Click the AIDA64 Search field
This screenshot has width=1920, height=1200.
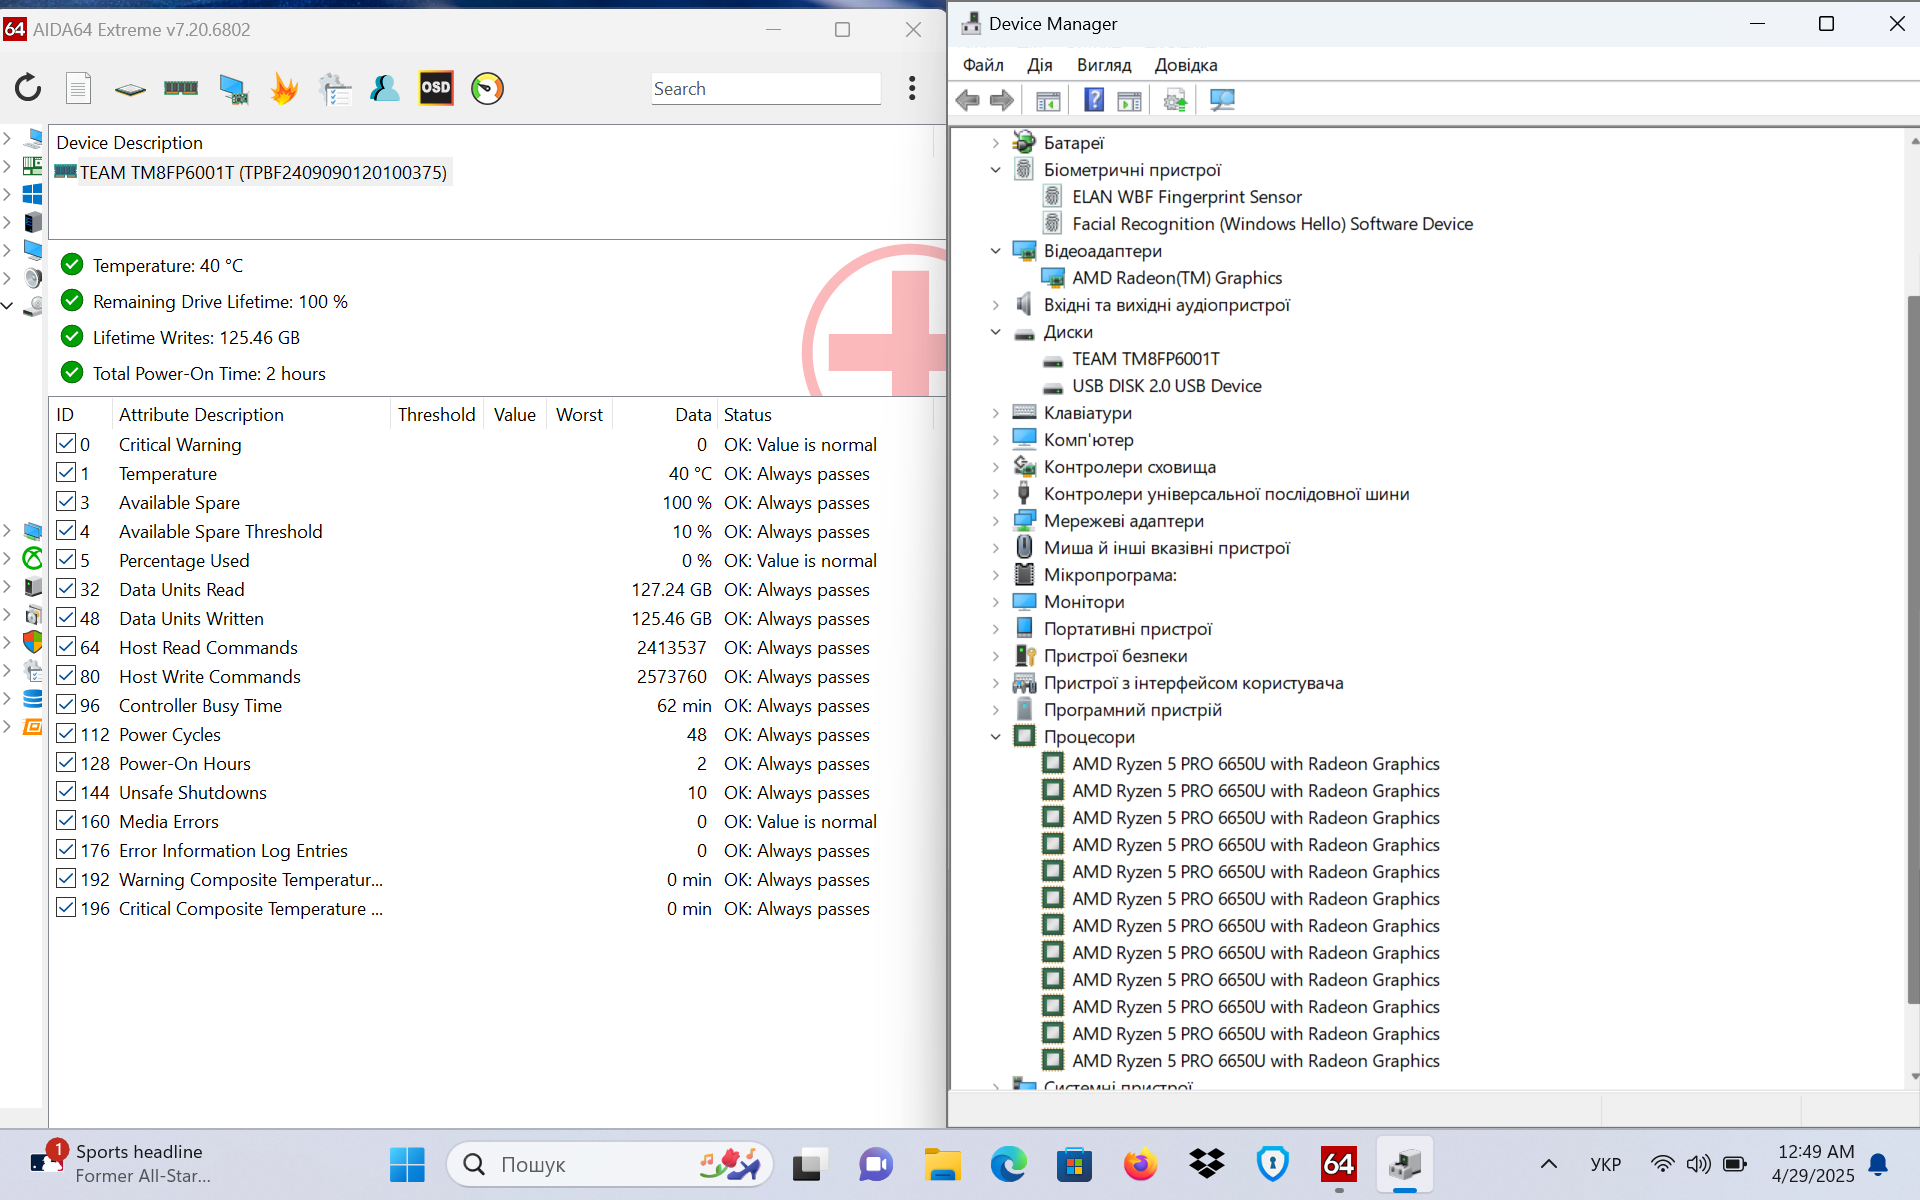click(x=766, y=88)
